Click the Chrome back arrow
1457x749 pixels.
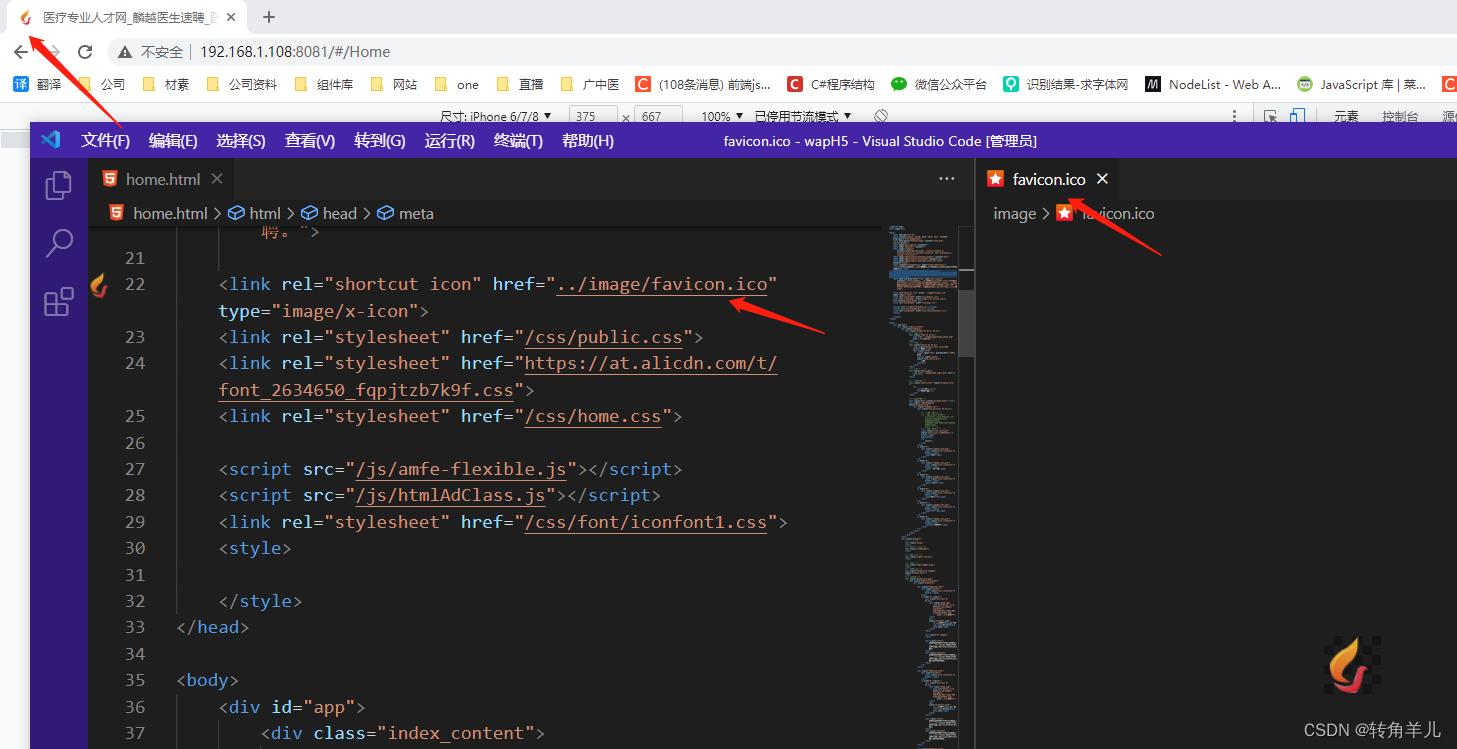tap(21, 52)
